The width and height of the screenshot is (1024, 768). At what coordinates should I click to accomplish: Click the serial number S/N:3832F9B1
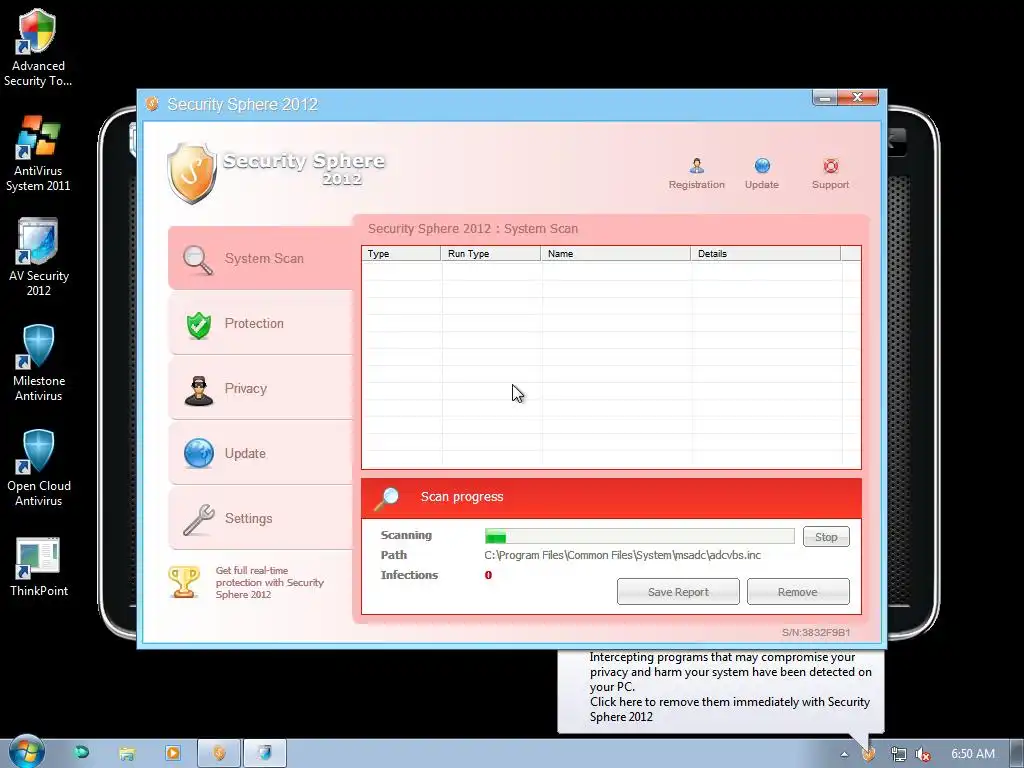[x=816, y=632]
